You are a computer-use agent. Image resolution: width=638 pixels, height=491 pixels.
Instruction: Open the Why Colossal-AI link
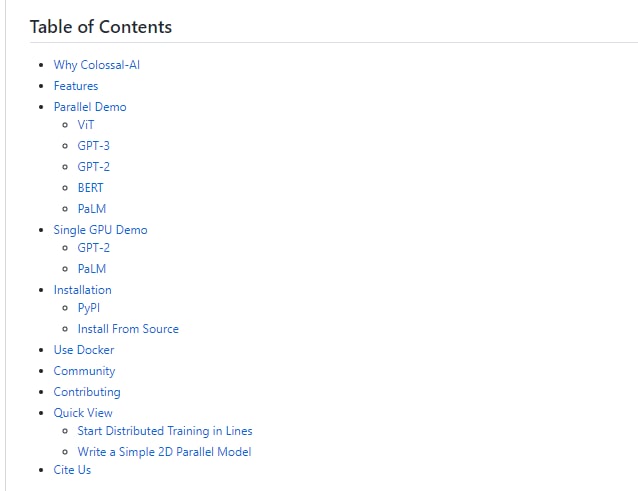tap(97, 65)
